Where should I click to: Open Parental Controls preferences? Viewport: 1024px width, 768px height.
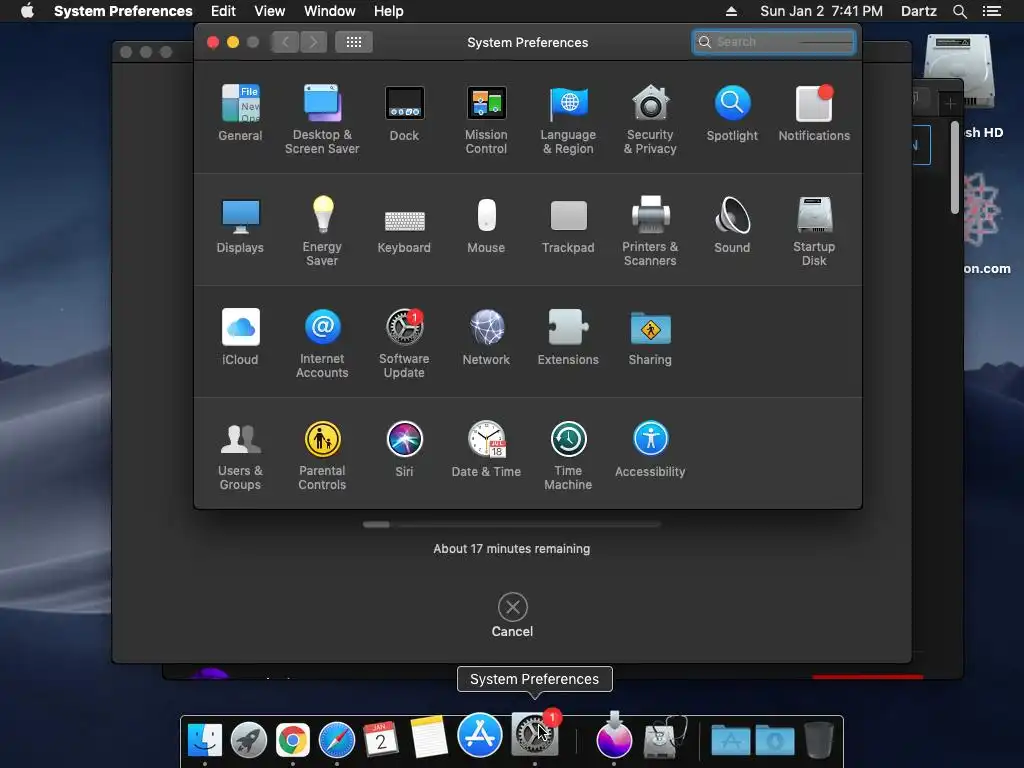point(322,455)
